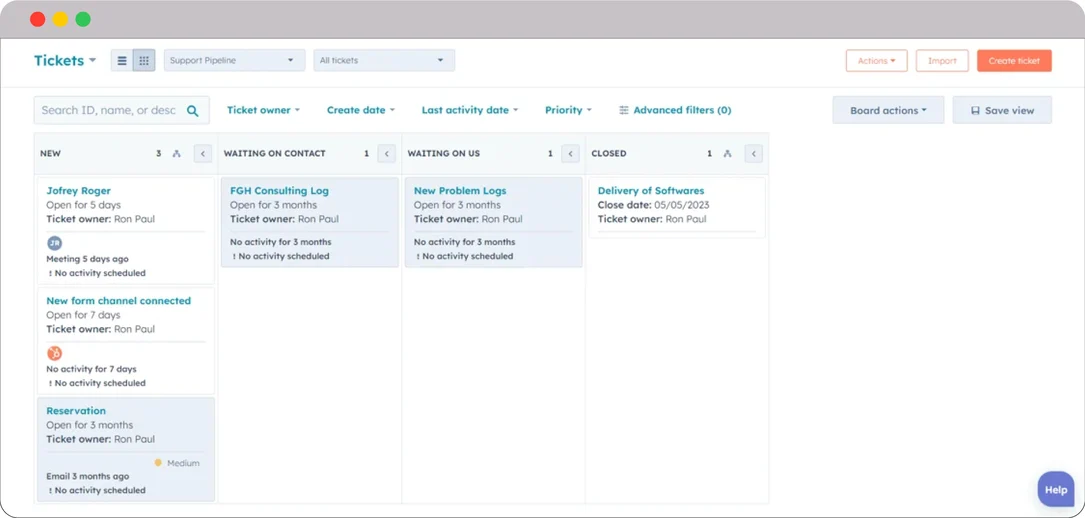Open the Last activity date filter

470,110
